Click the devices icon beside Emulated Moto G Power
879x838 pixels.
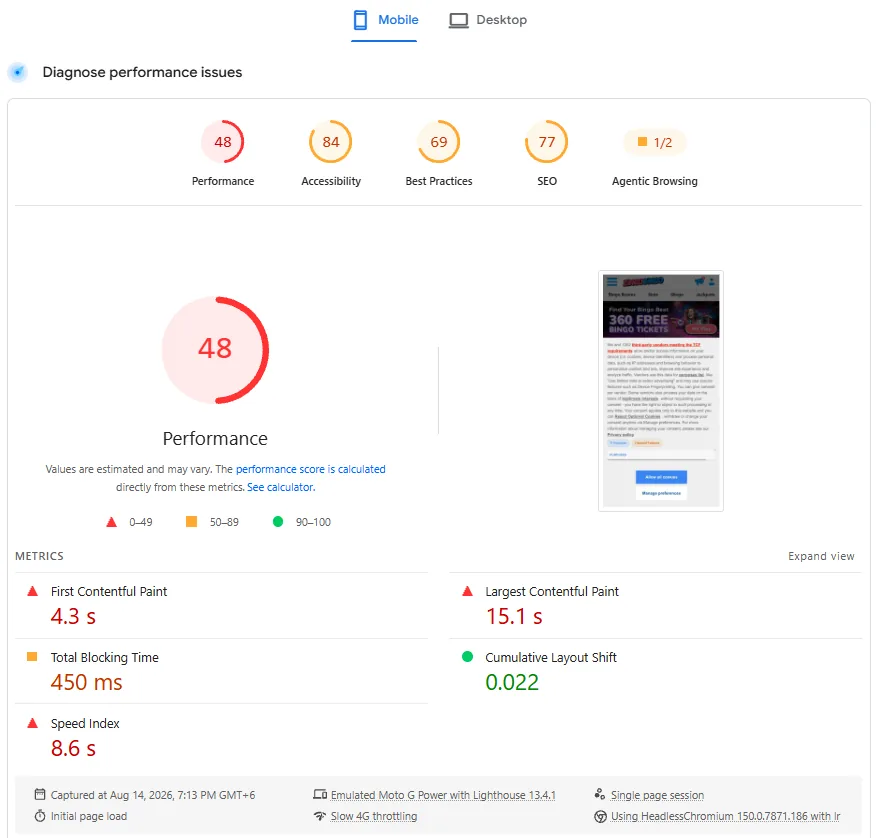pos(320,794)
